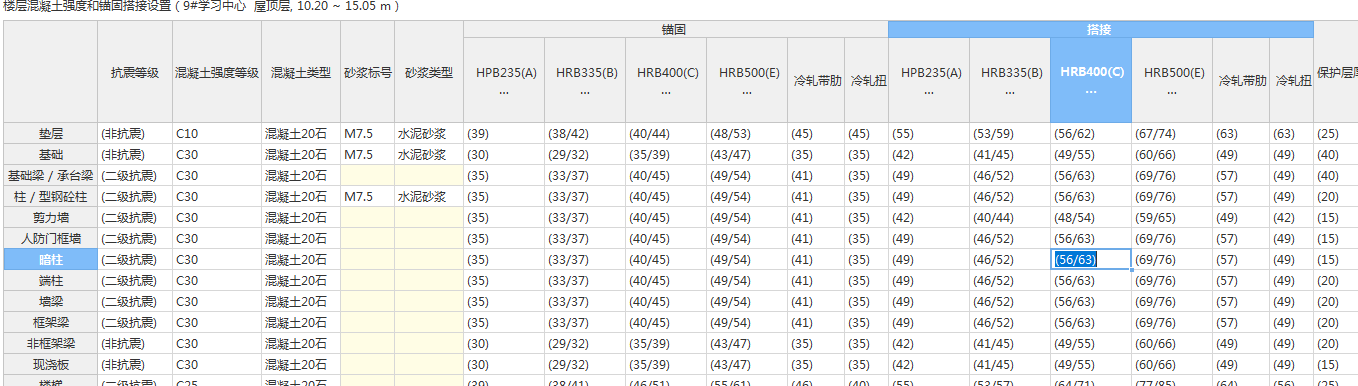
Task: Click (67/74) lap cell in 垫层 row
Action: point(1172,134)
